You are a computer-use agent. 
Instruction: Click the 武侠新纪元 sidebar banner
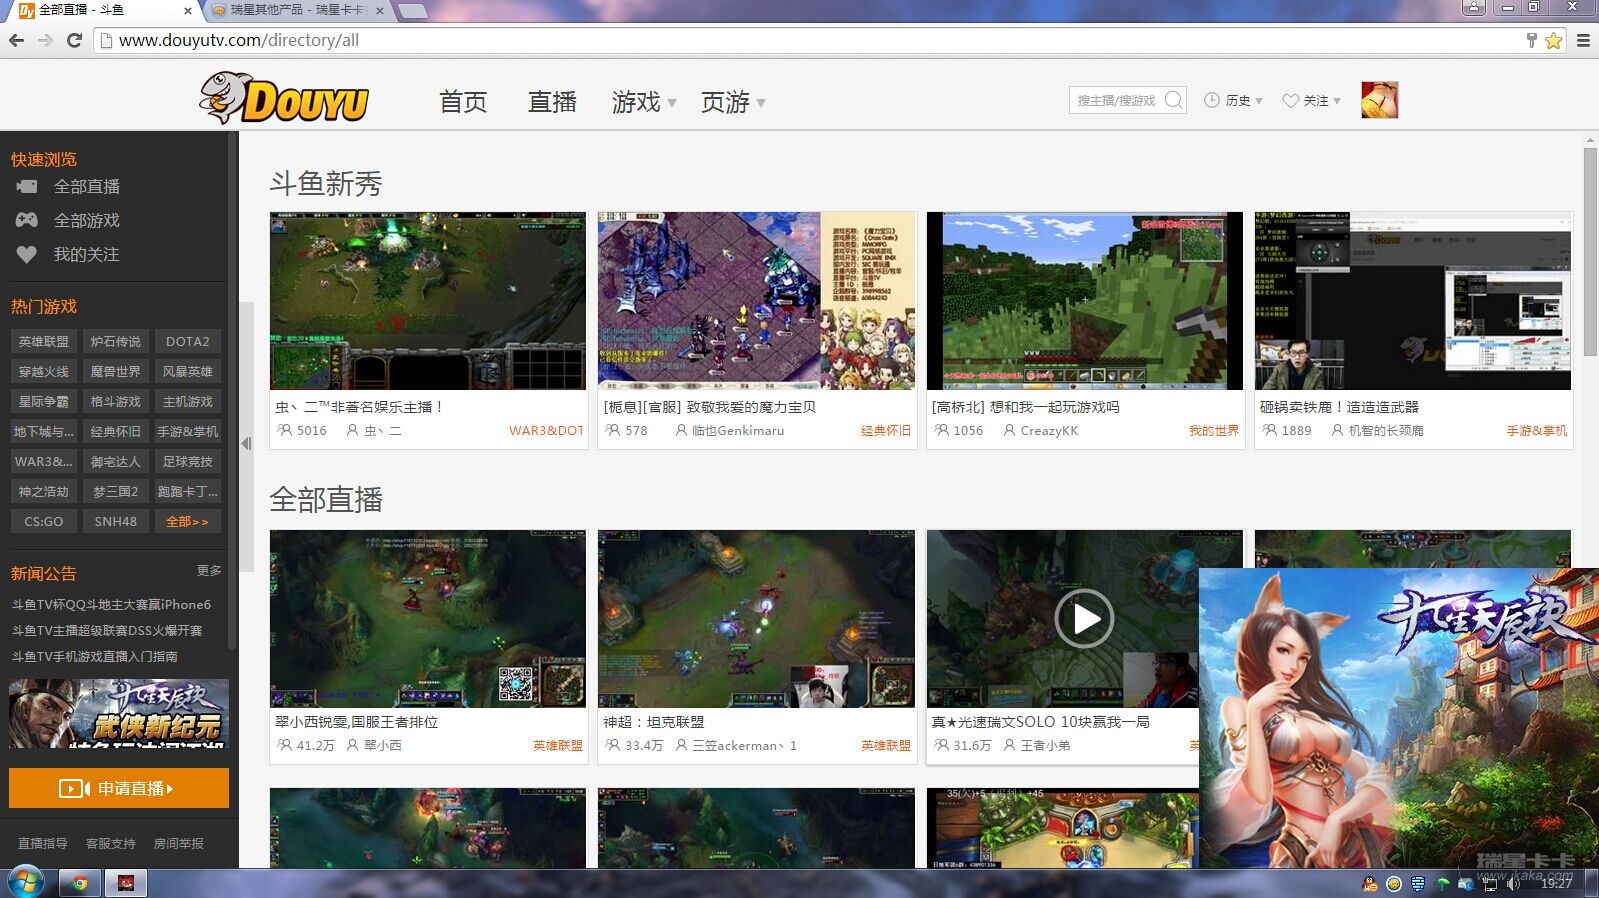pos(119,714)
